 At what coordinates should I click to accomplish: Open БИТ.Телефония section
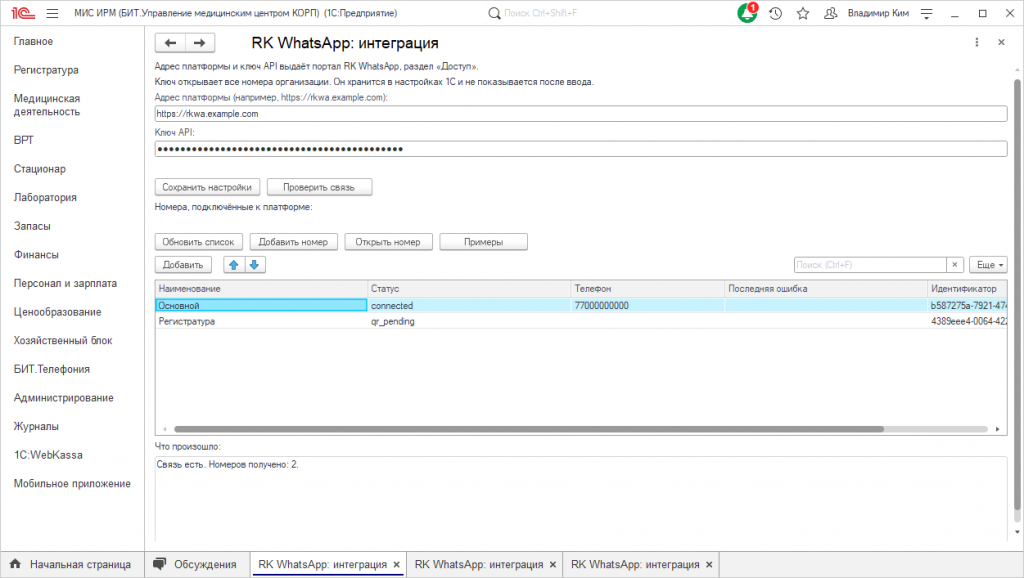tap(52, 369)
